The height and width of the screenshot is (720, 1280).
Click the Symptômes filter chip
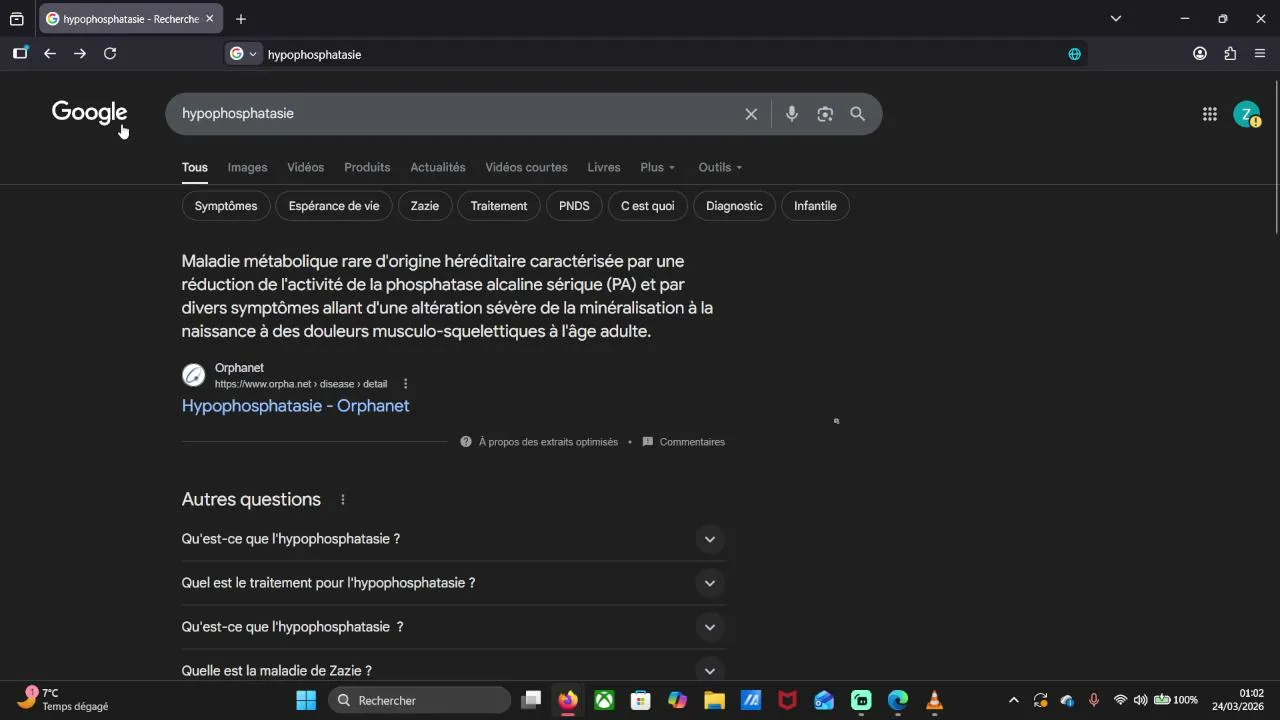(x=226, y=206)
